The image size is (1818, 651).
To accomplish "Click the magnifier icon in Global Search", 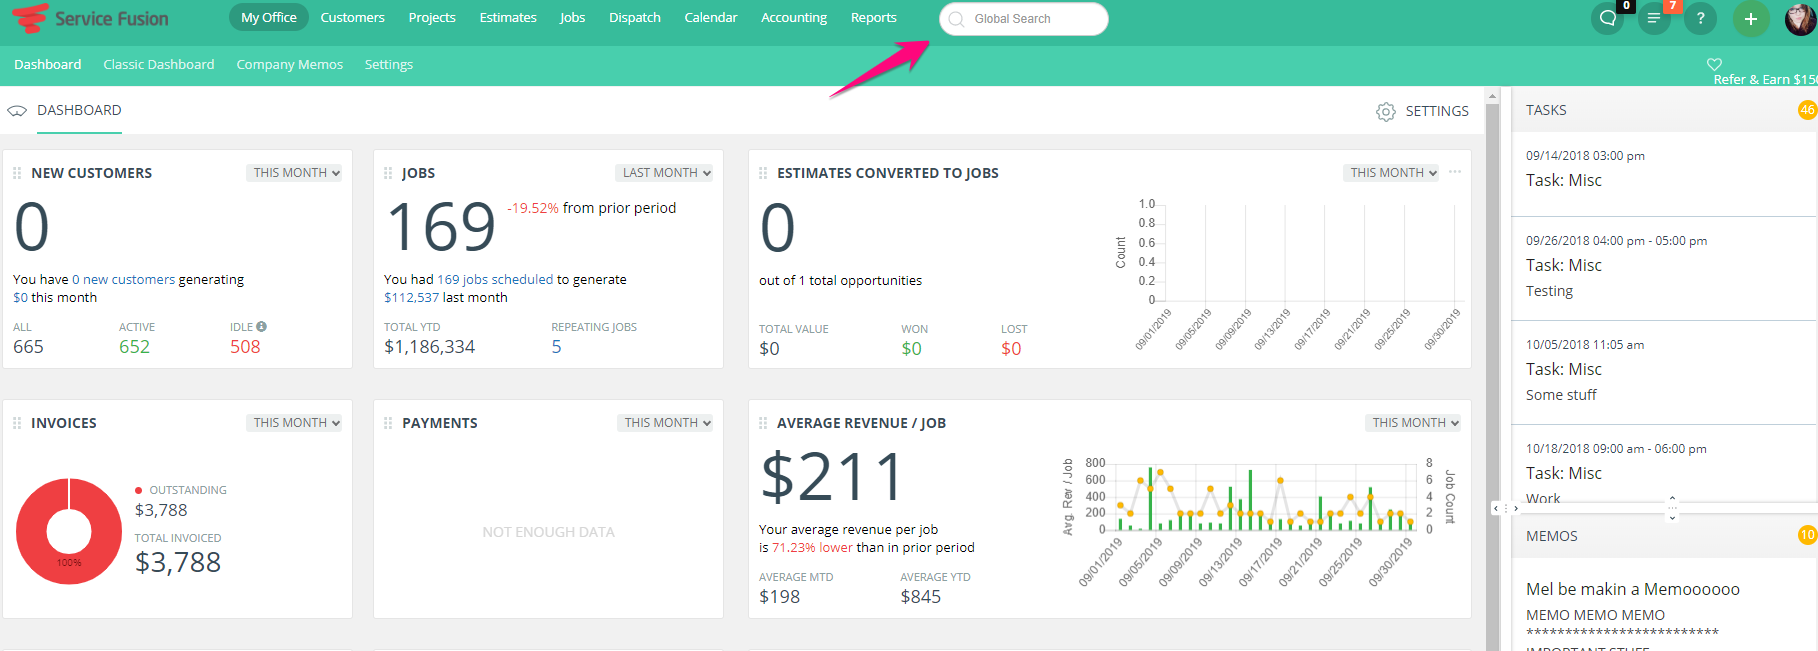I will point(956,19).
